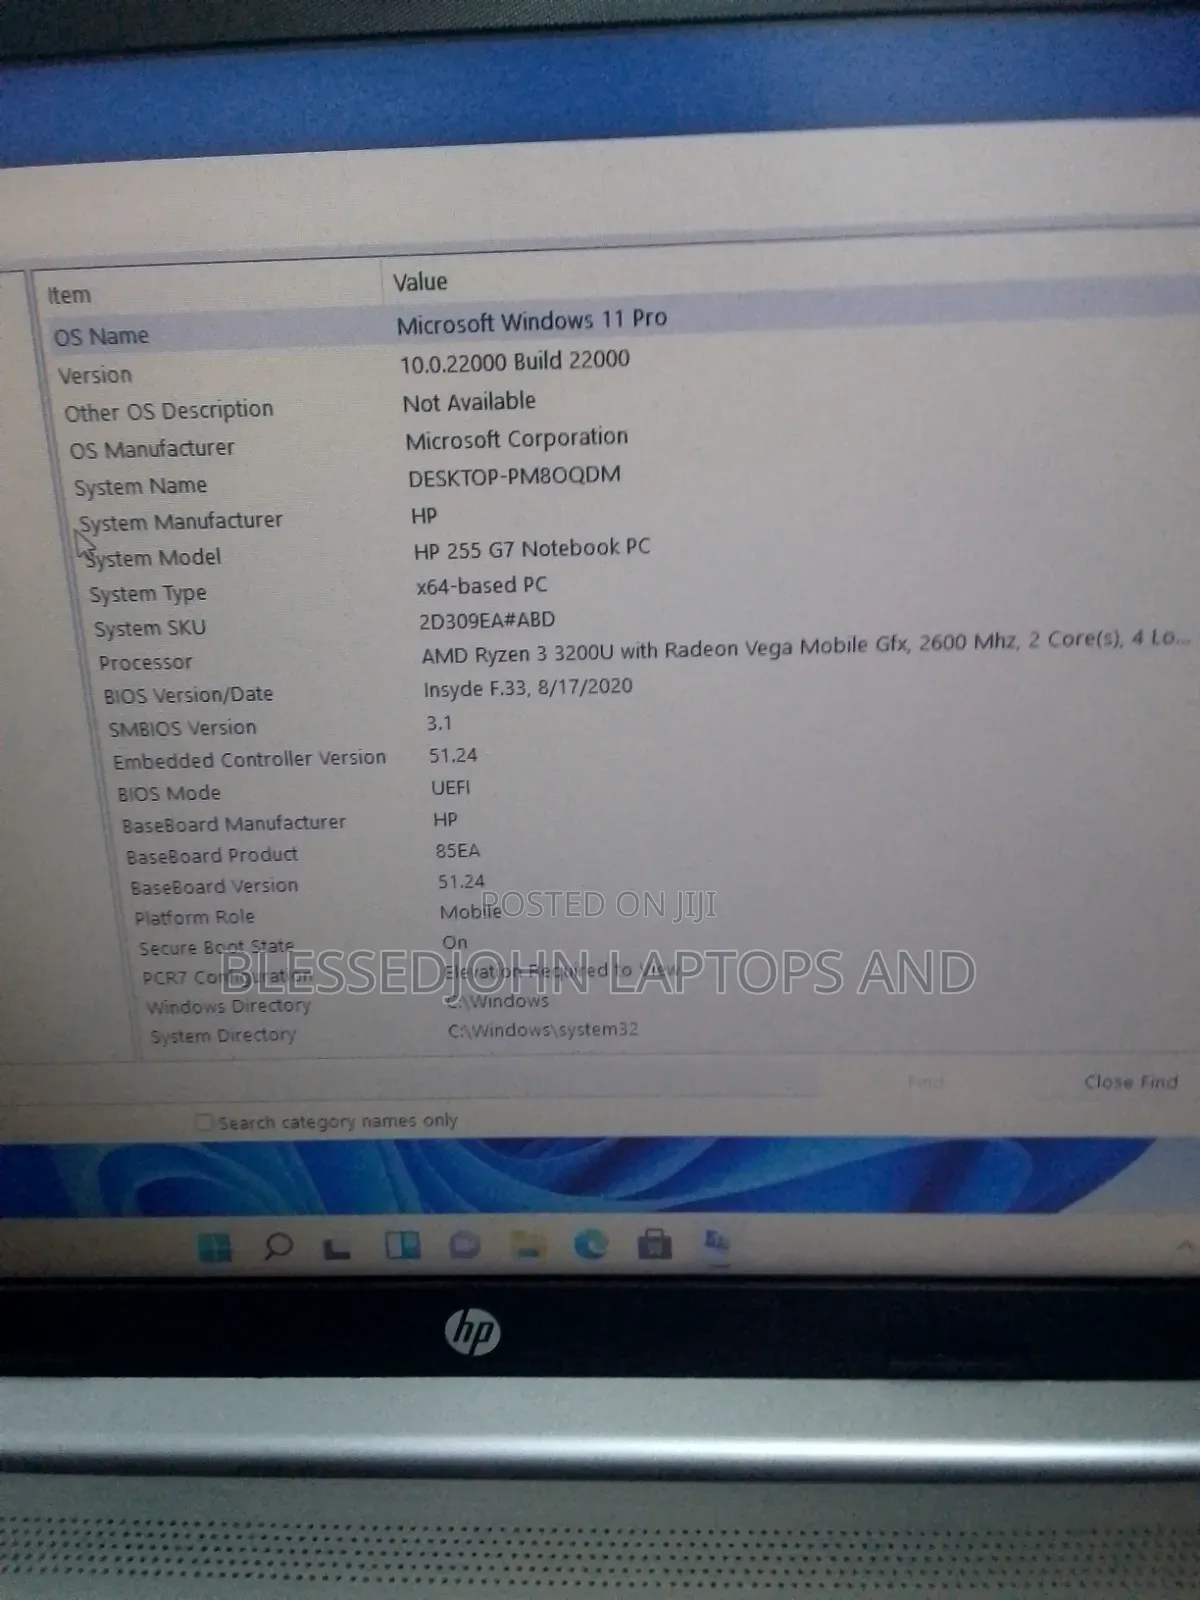Open File Explorer on taskbar
Image resolution: width=1200 pixels, height=1600 pixels.
point(528,1244)
